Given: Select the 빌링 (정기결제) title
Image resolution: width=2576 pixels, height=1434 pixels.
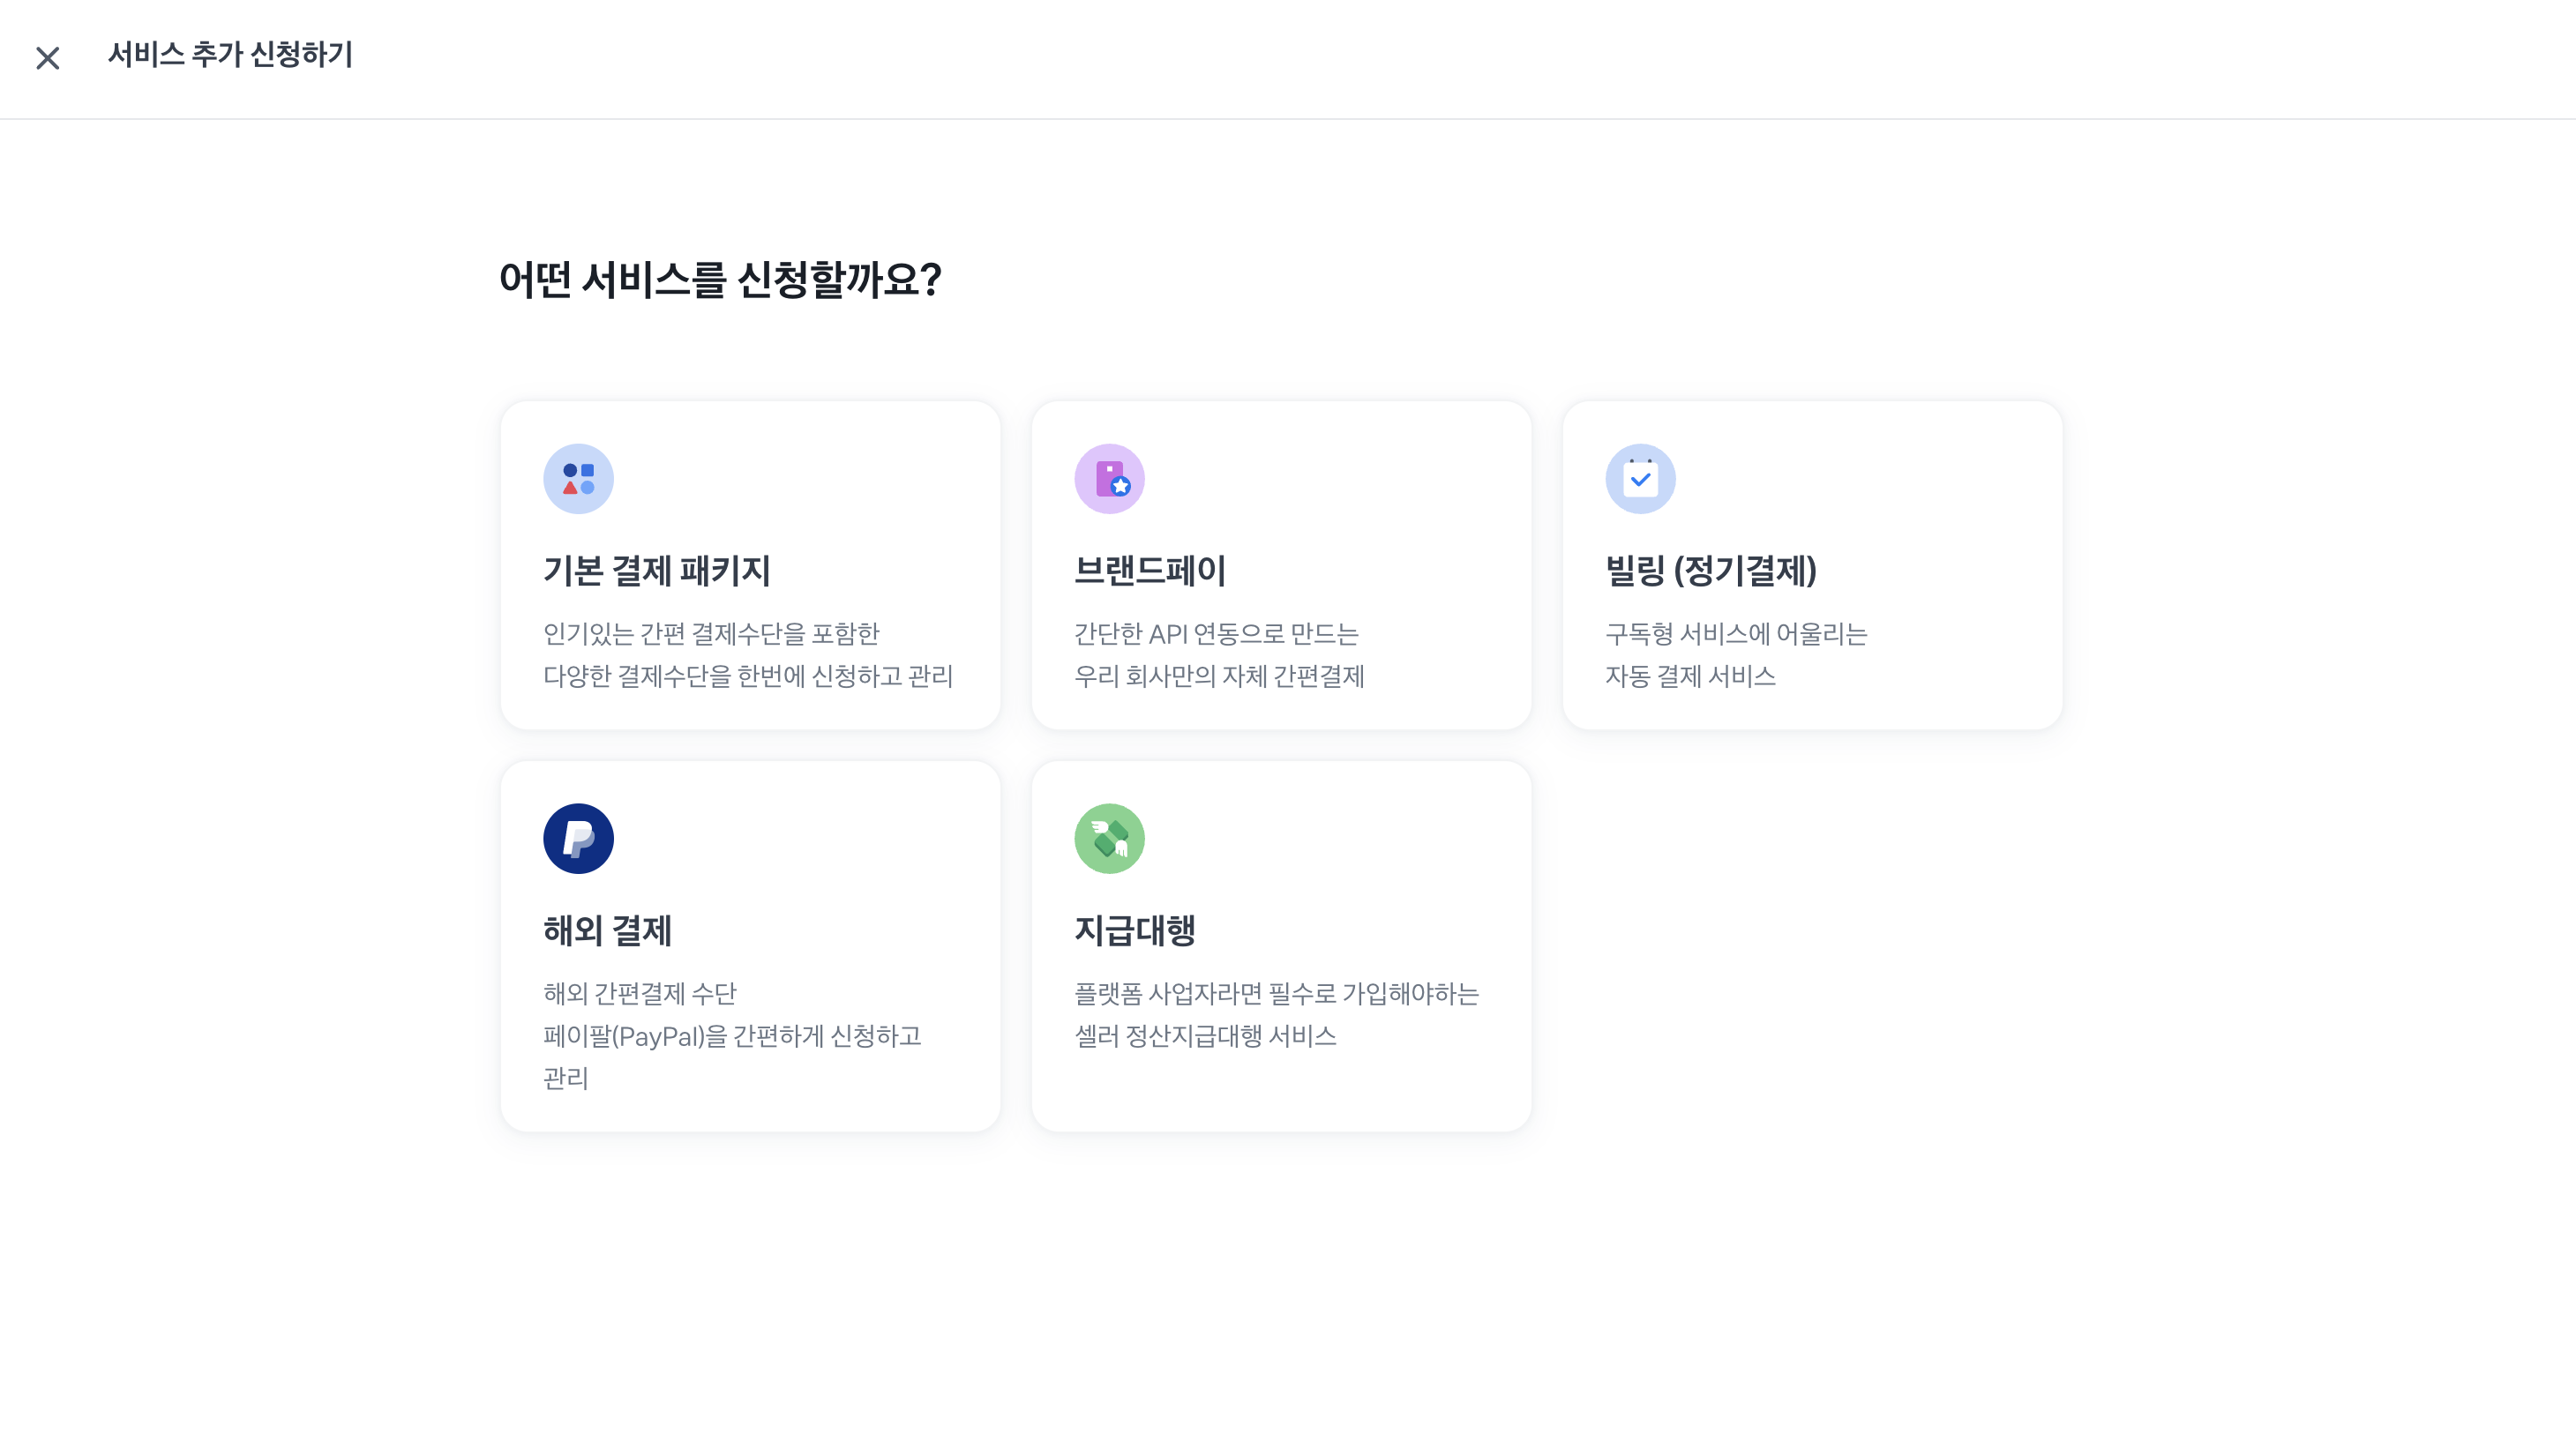Looking at the screenshot, I should coord(1711,571).
